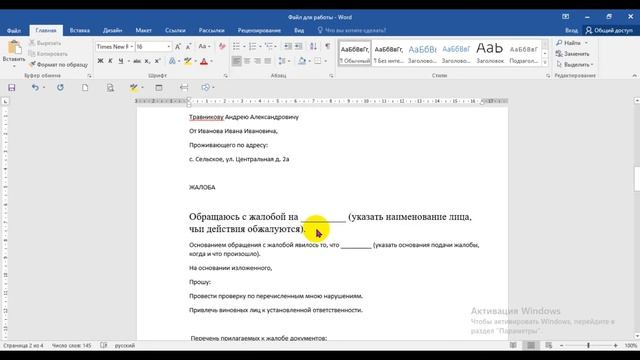This screenshot has width=640, height=360.
Task: Decrease paragraph indent
Action: [288, 47]
